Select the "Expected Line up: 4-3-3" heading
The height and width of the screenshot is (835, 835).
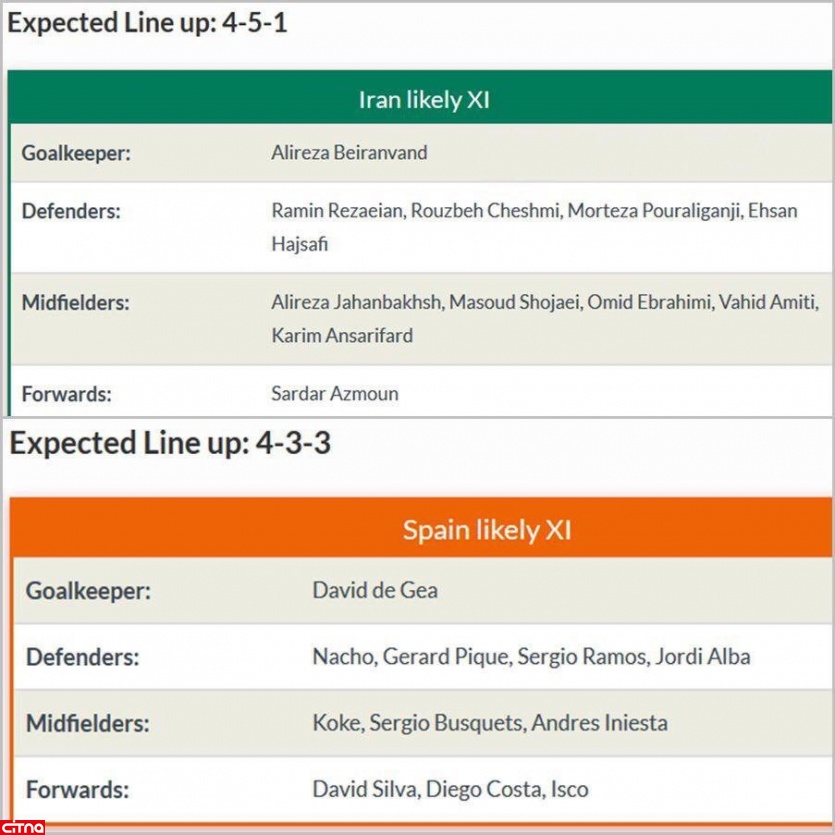pos(170,443)
